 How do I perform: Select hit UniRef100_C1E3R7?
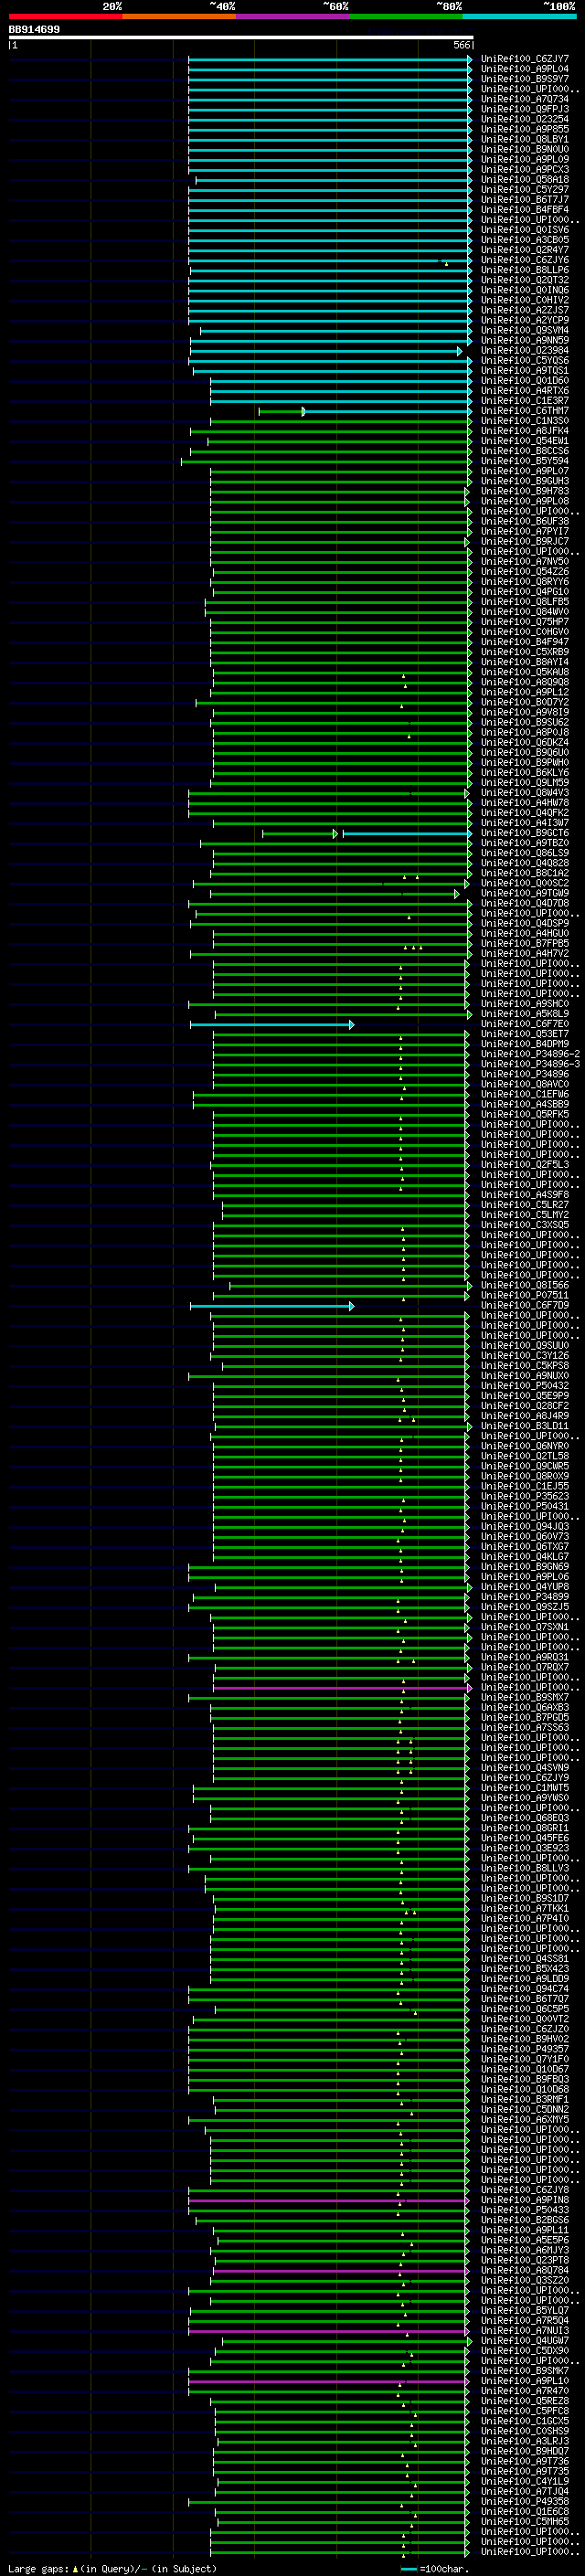coord(524,400)
